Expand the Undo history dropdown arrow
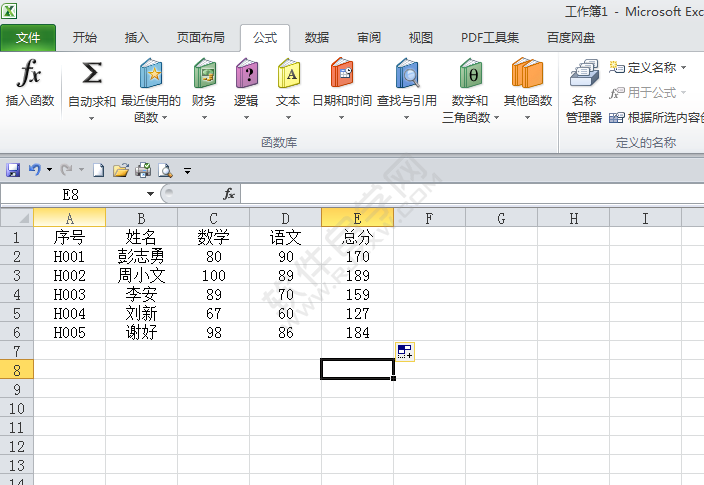Viewport: 704px width, 485px height. [x=49, y=170]
